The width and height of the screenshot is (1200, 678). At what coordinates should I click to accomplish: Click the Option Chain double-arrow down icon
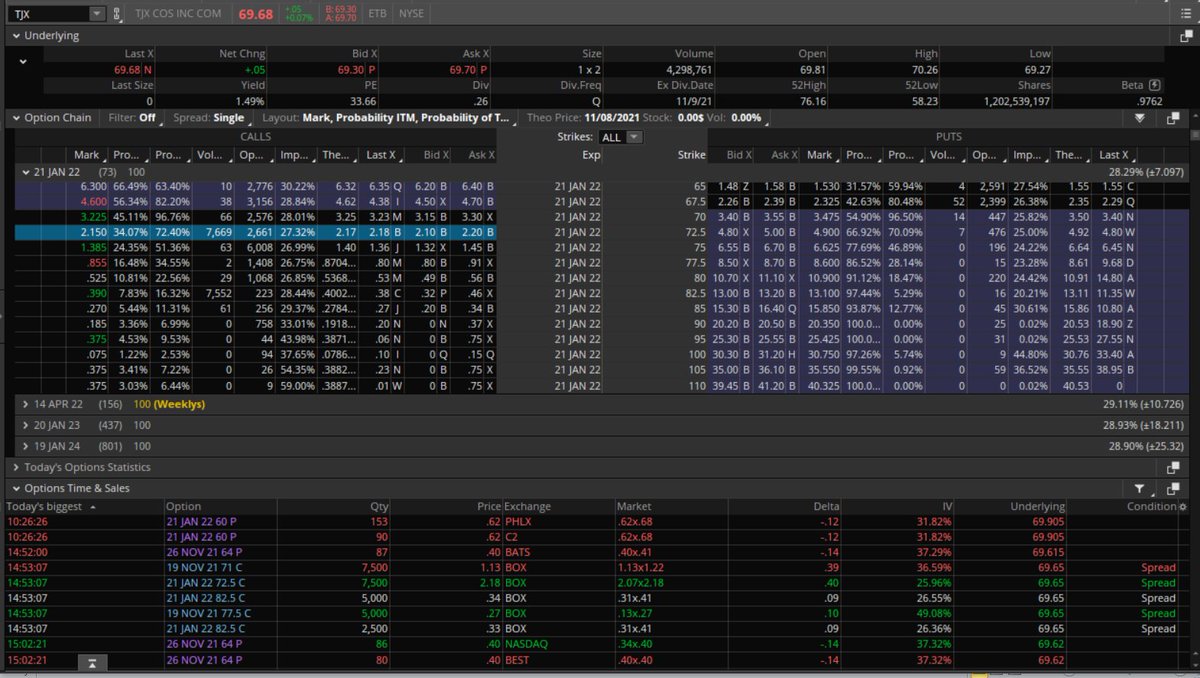[1140, 117]
